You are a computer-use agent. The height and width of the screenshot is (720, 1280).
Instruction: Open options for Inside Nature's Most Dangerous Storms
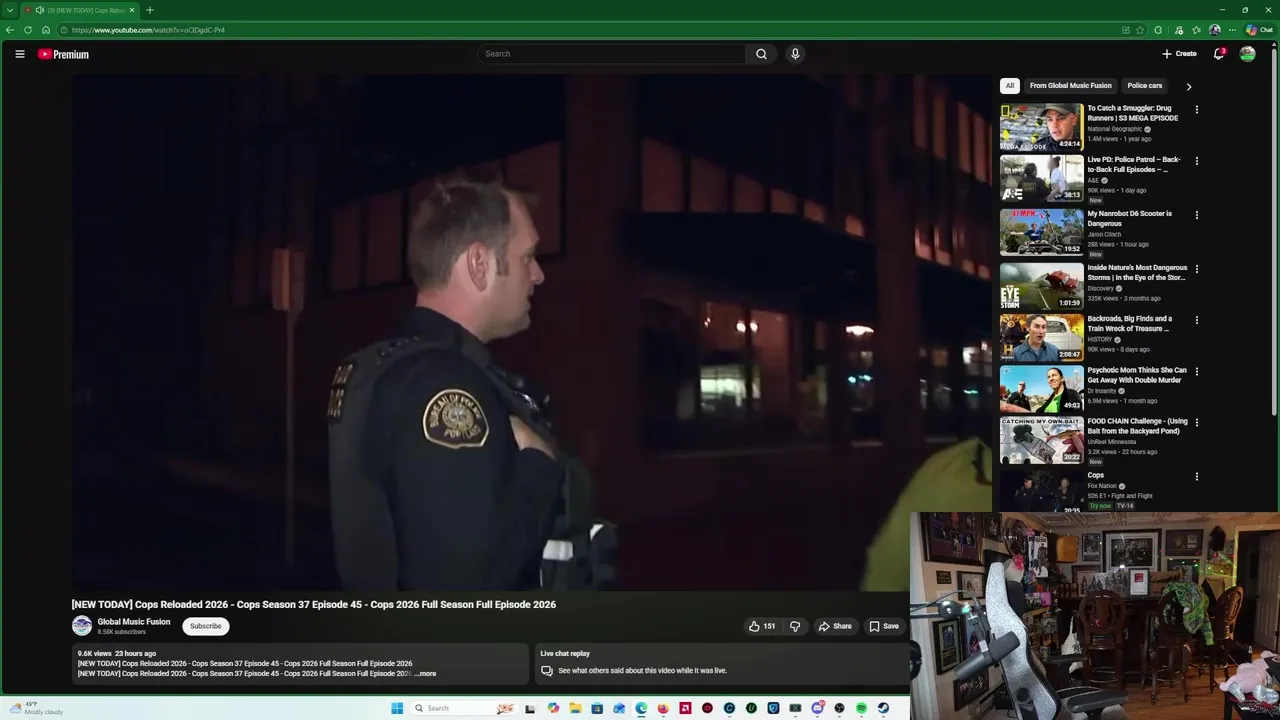[1196, 269]
